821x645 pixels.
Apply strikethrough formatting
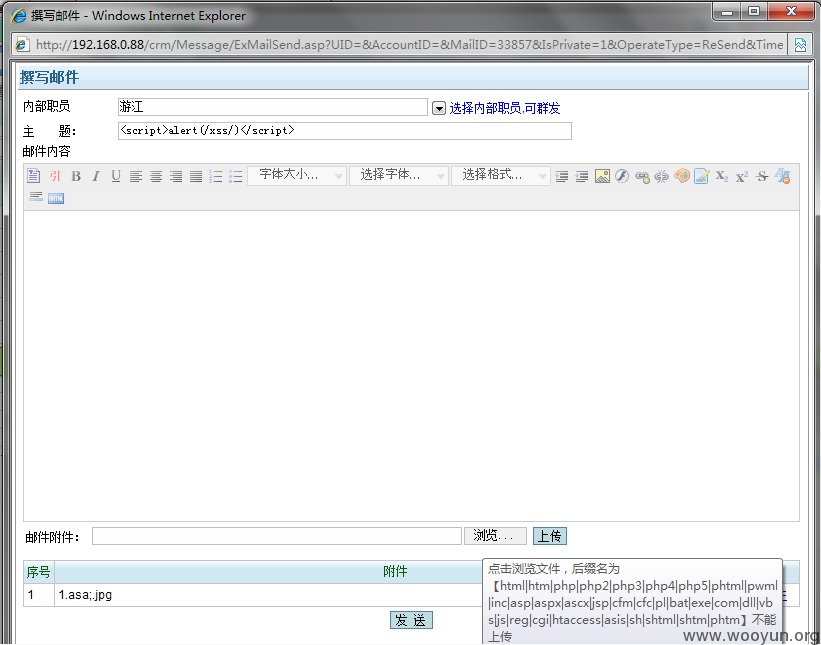762,176
